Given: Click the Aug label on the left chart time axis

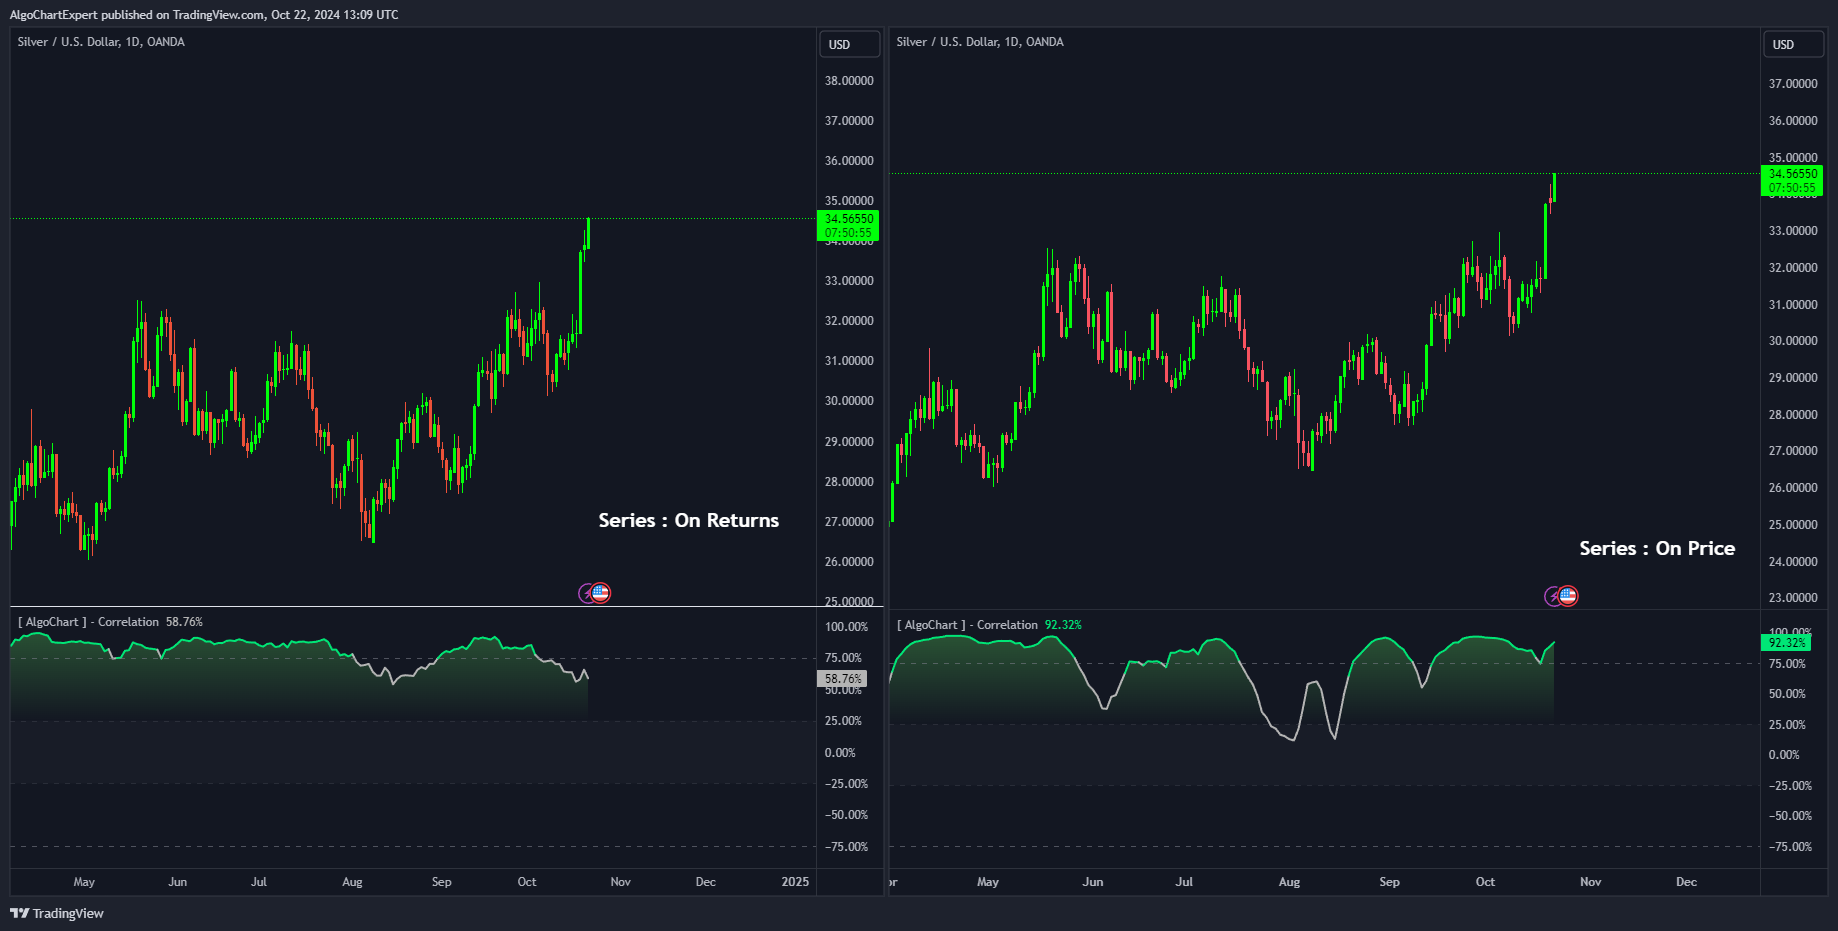Looking at the screenshot, I should [x=352, y=882].
